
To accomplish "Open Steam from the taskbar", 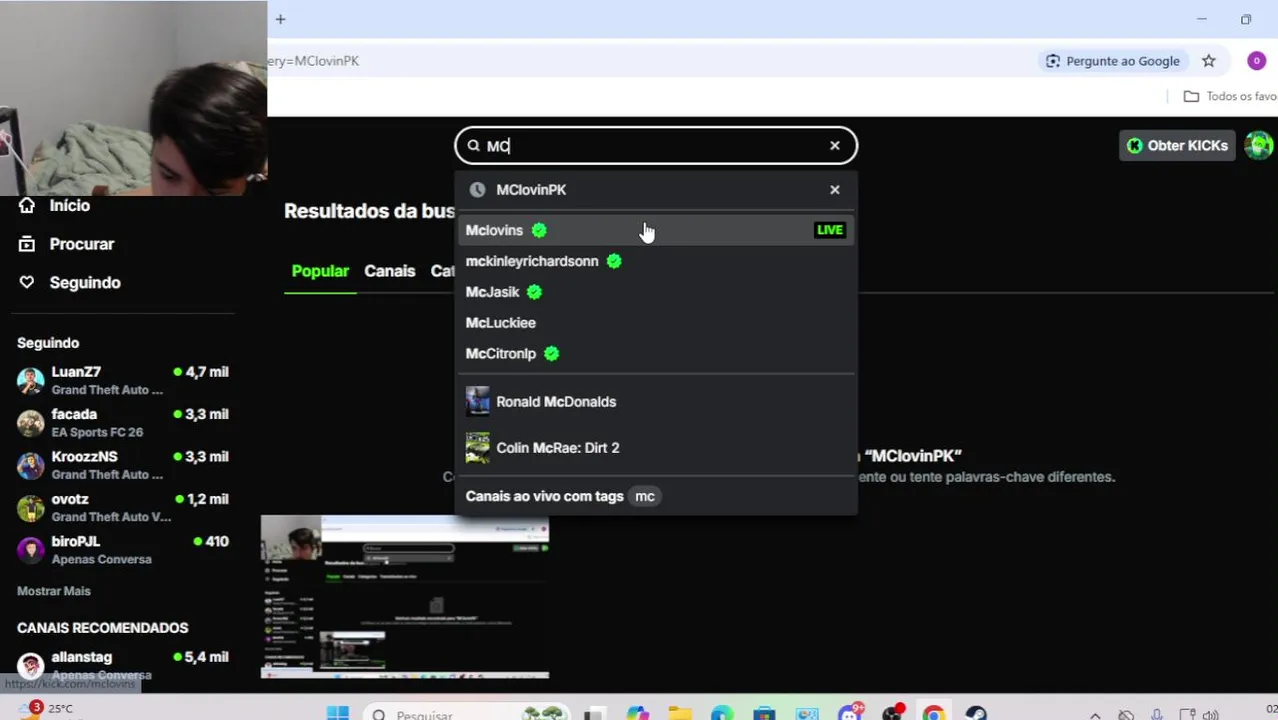I will point(976,714).
